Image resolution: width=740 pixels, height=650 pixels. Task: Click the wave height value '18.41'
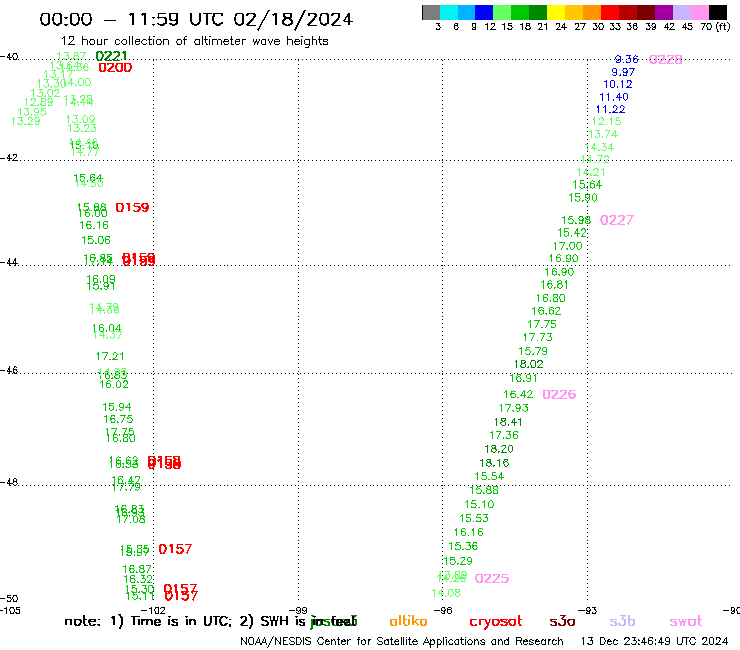508,422
